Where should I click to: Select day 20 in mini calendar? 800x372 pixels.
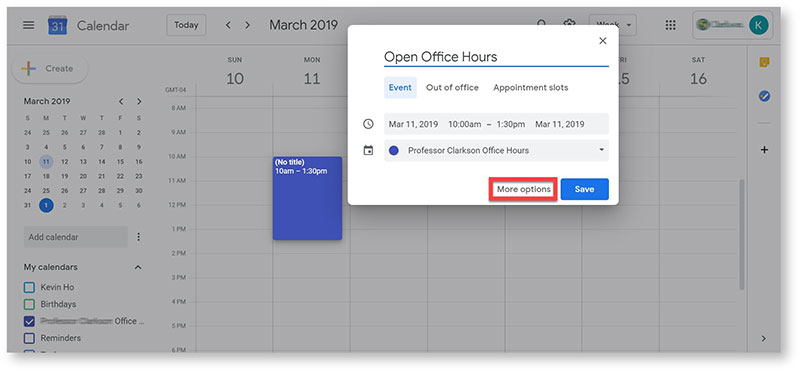pyautogui.click(x=102, y=176)
